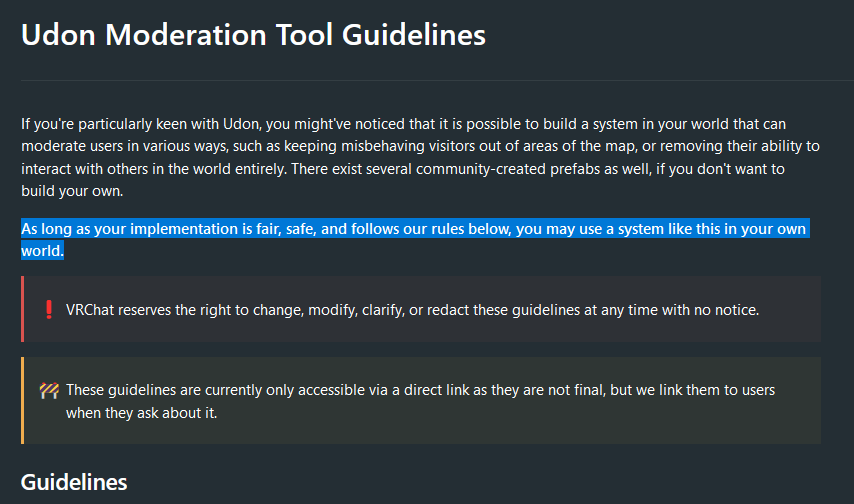Click the construction barrier icon in the yellow callout
Viewport: 854px width, 504px height.
[x=49, y=391]
